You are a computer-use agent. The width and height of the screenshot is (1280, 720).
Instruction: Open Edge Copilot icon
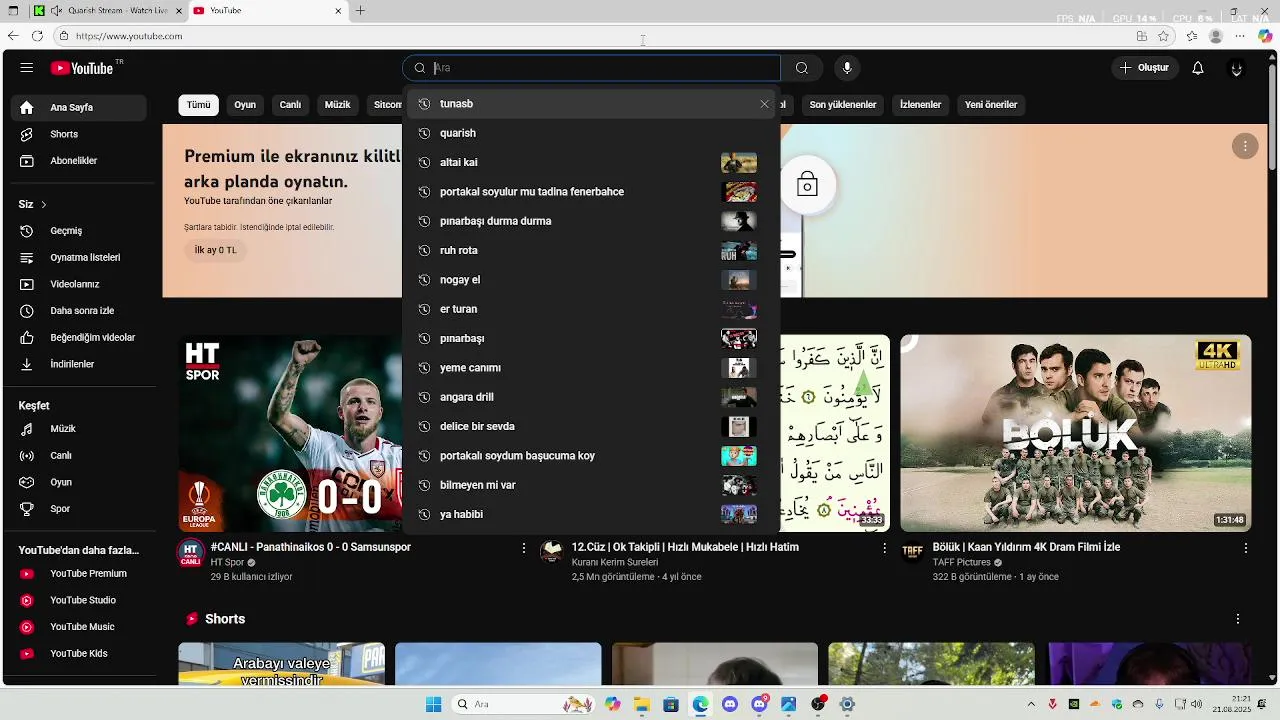1265,36
